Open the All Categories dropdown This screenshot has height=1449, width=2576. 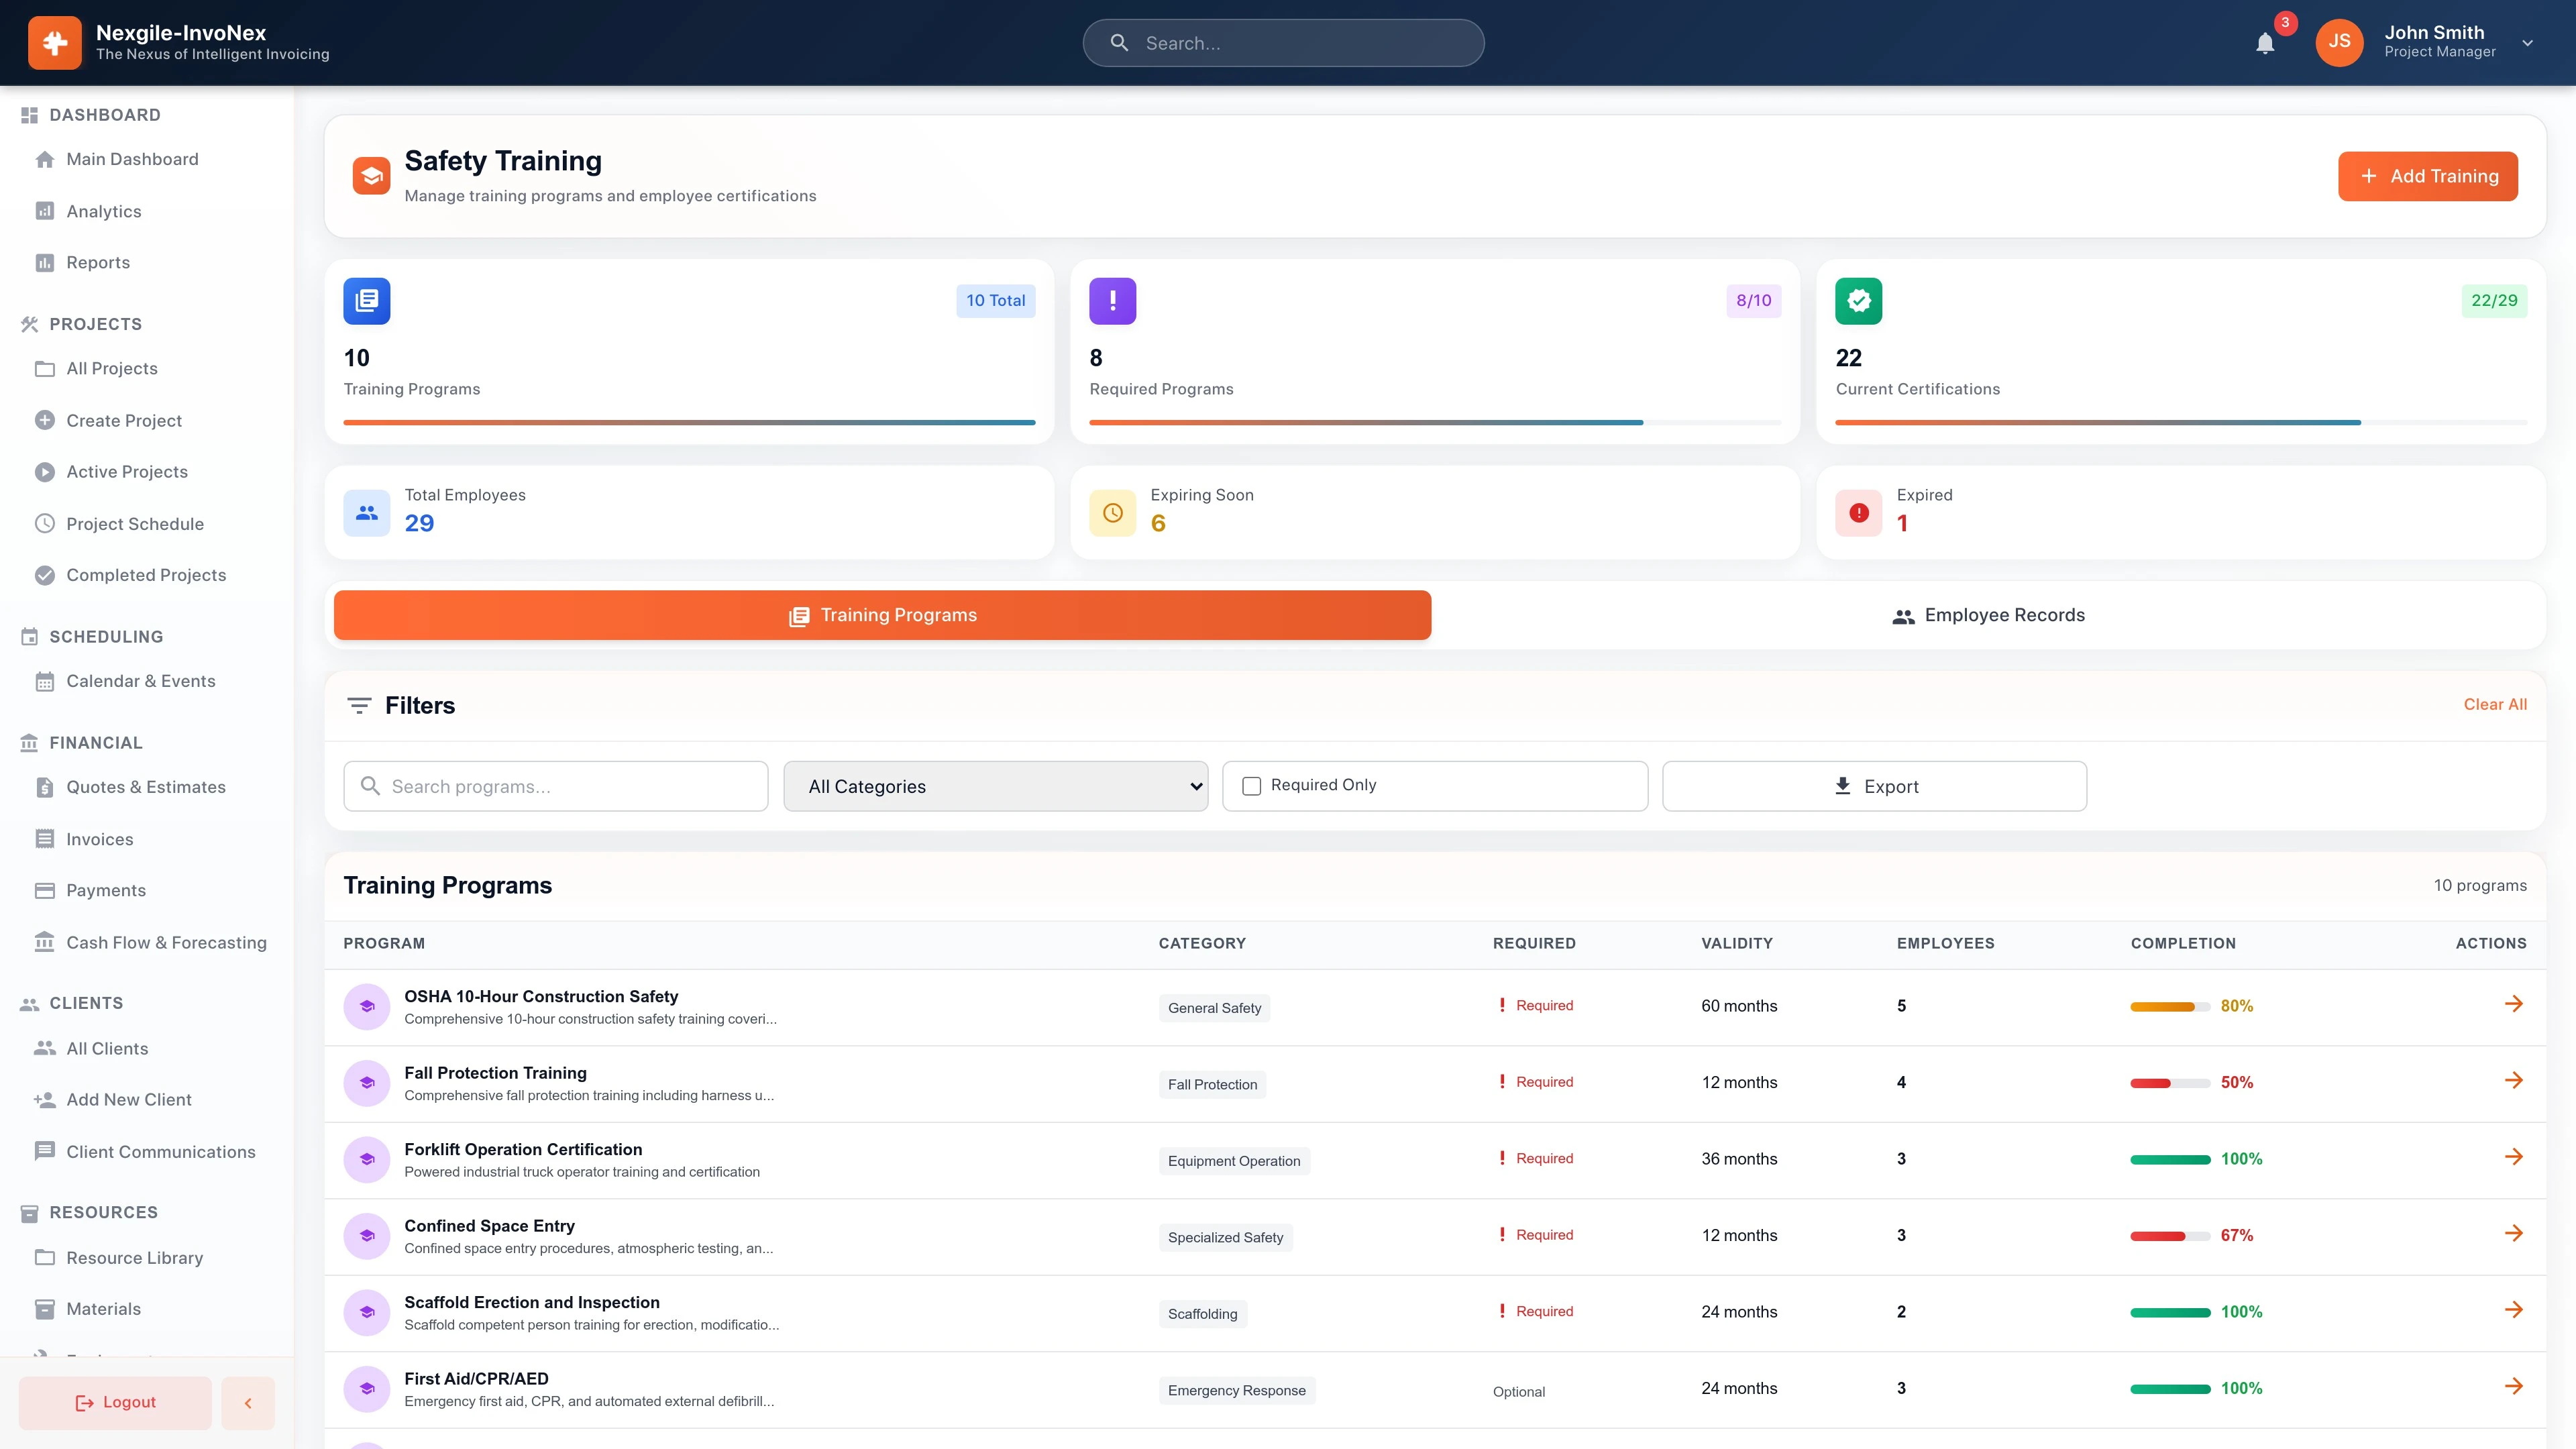click(995, 786)
